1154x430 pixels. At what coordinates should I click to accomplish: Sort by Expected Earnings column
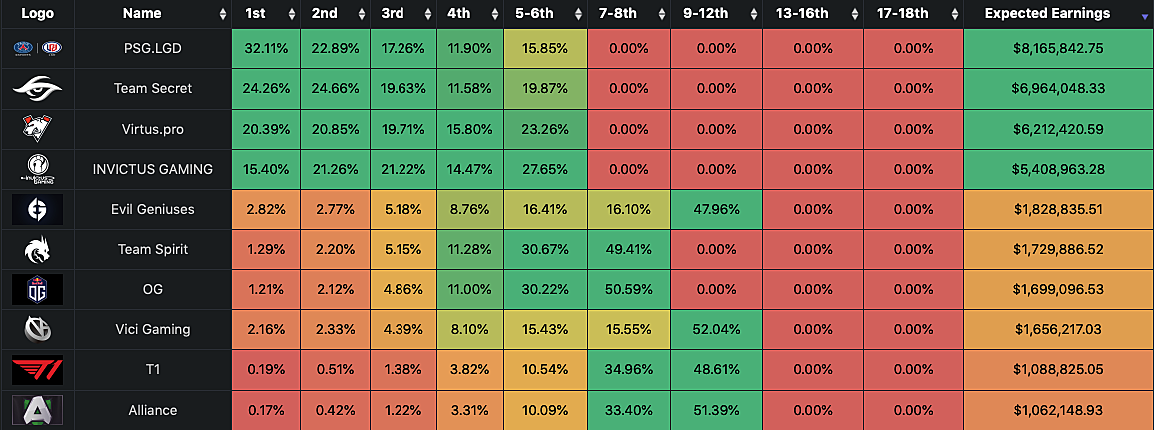pos(1047,14)
